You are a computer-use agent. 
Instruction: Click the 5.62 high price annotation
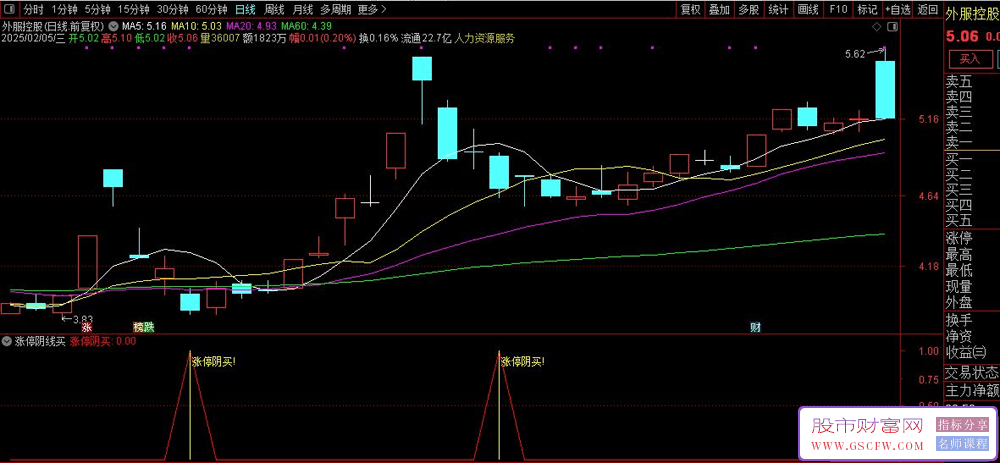click(855, 55)
